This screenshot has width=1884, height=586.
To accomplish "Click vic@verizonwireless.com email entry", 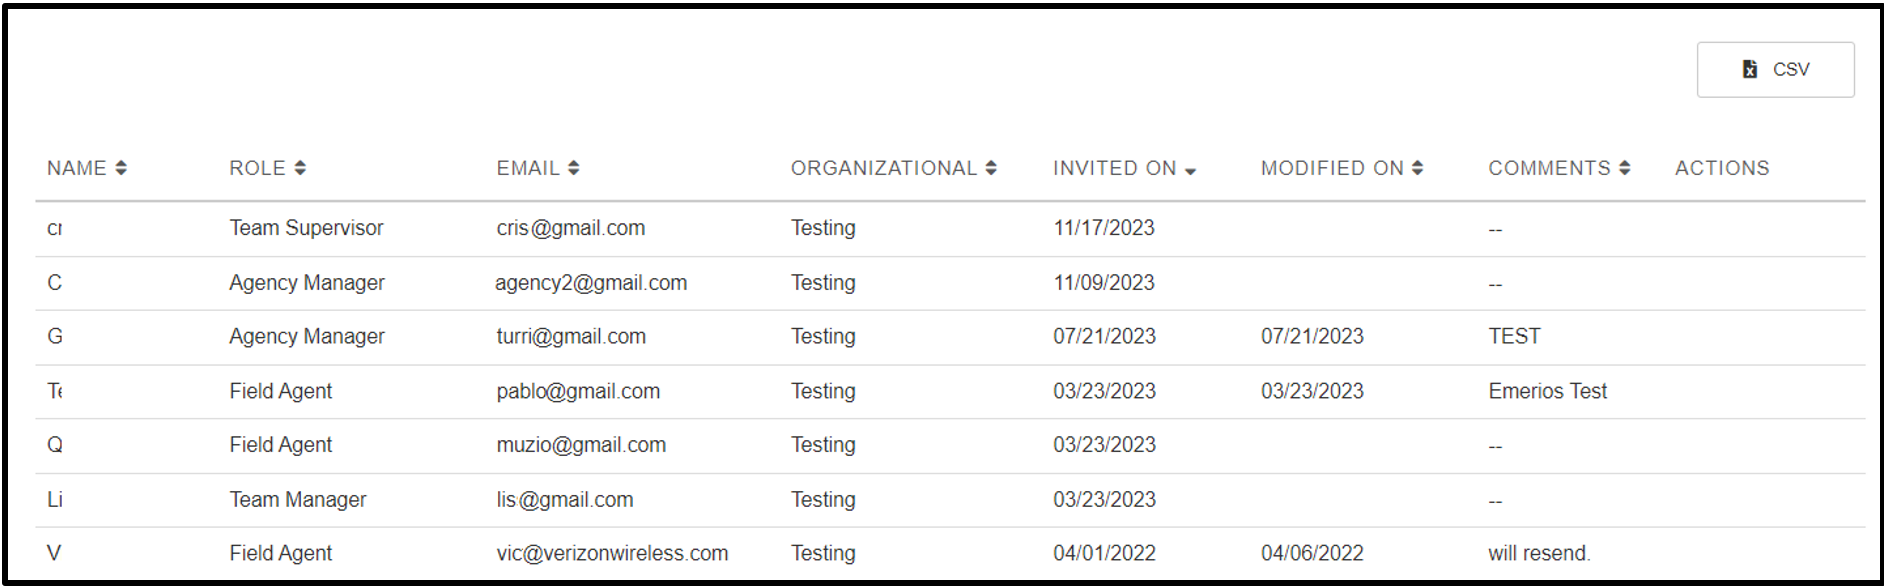I will [612, 553].
